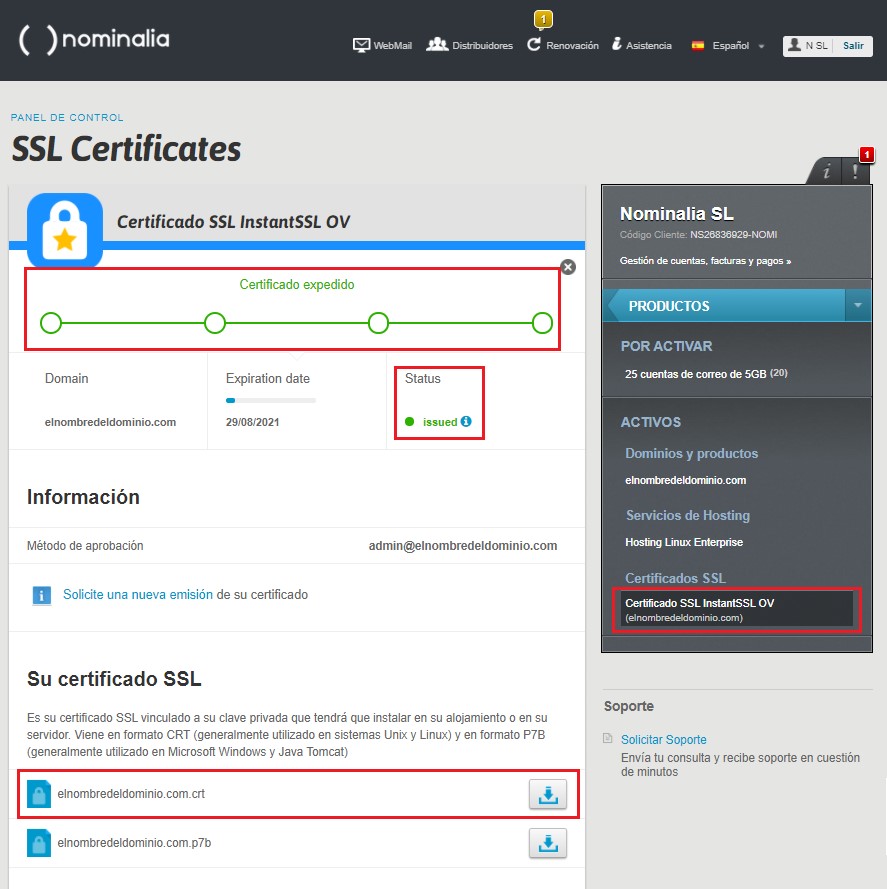Click the Nominalia logo

(x=92, y=40)
